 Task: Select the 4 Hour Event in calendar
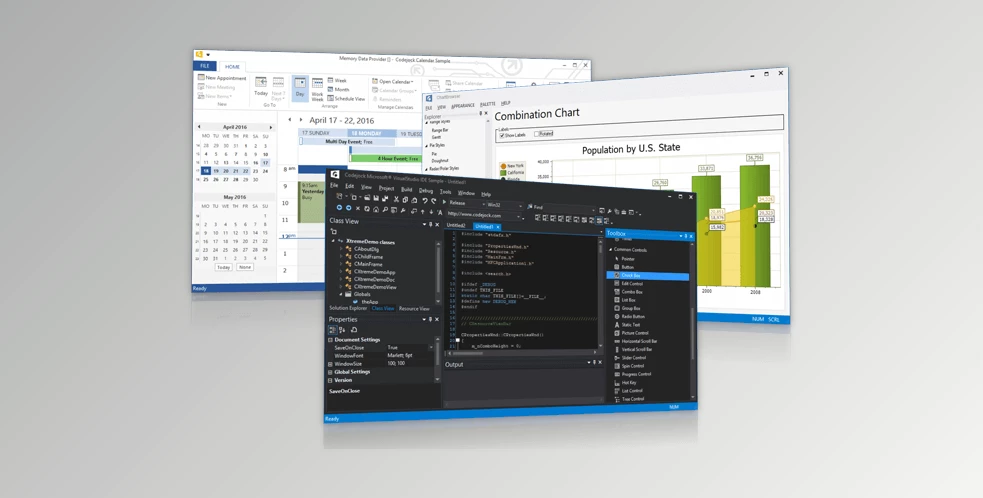click(x=386, y=159)
